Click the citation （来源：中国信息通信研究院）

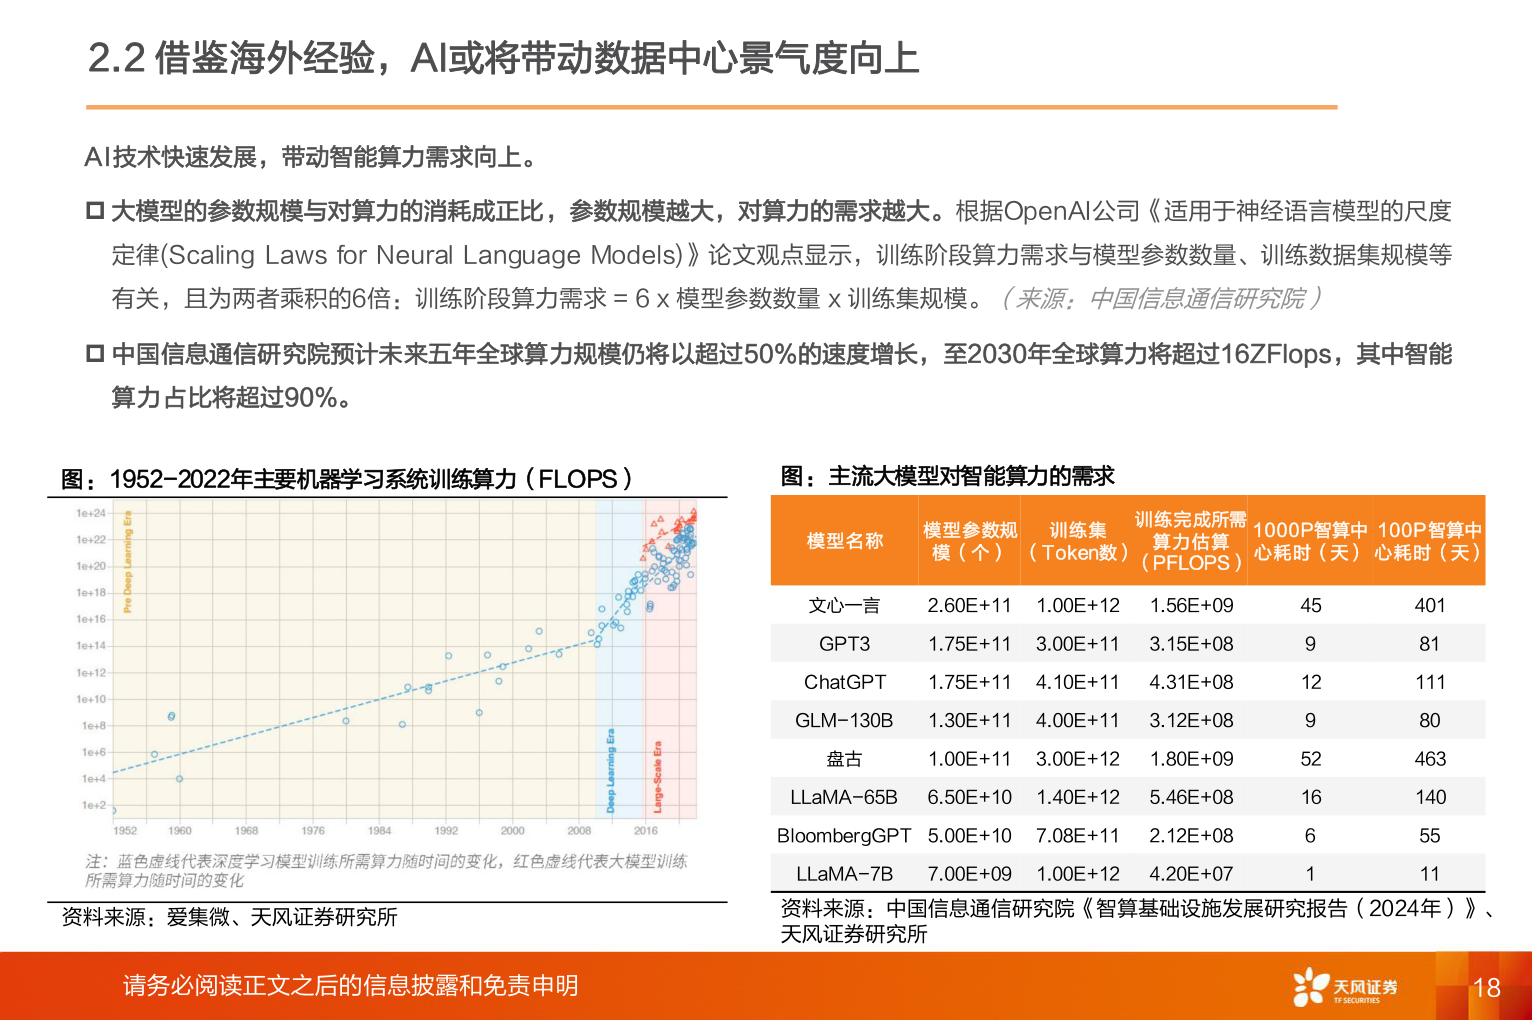[1160, 298]
